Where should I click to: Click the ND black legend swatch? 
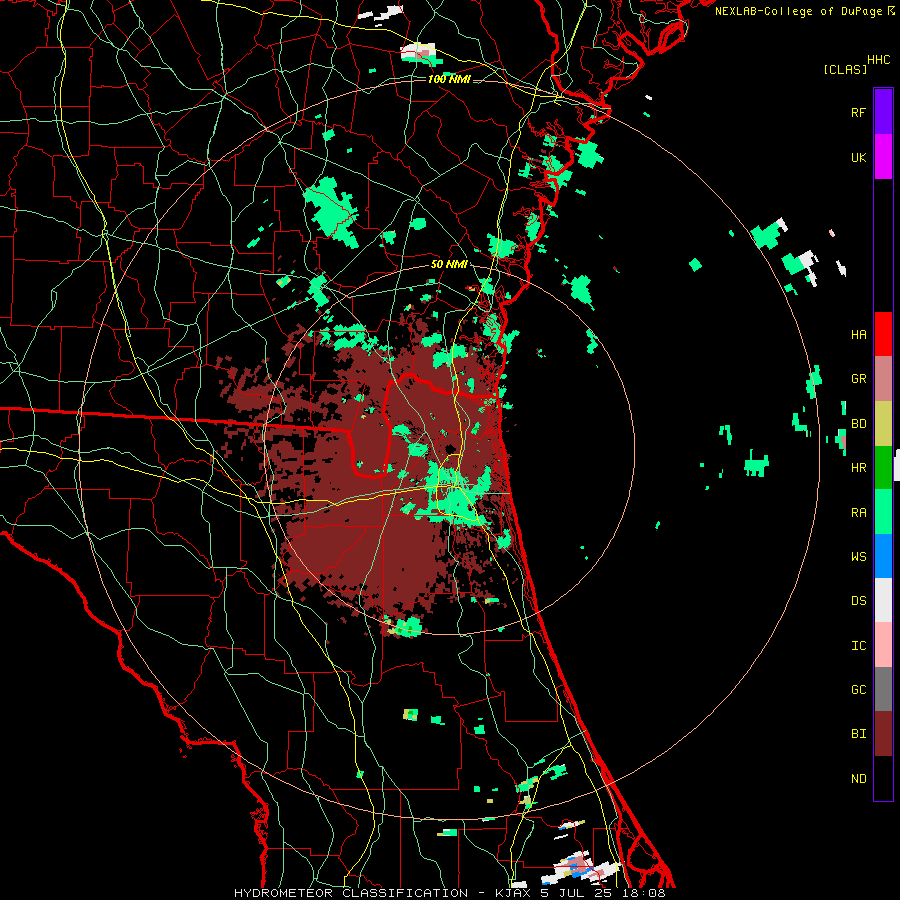(x=883, y=778)
